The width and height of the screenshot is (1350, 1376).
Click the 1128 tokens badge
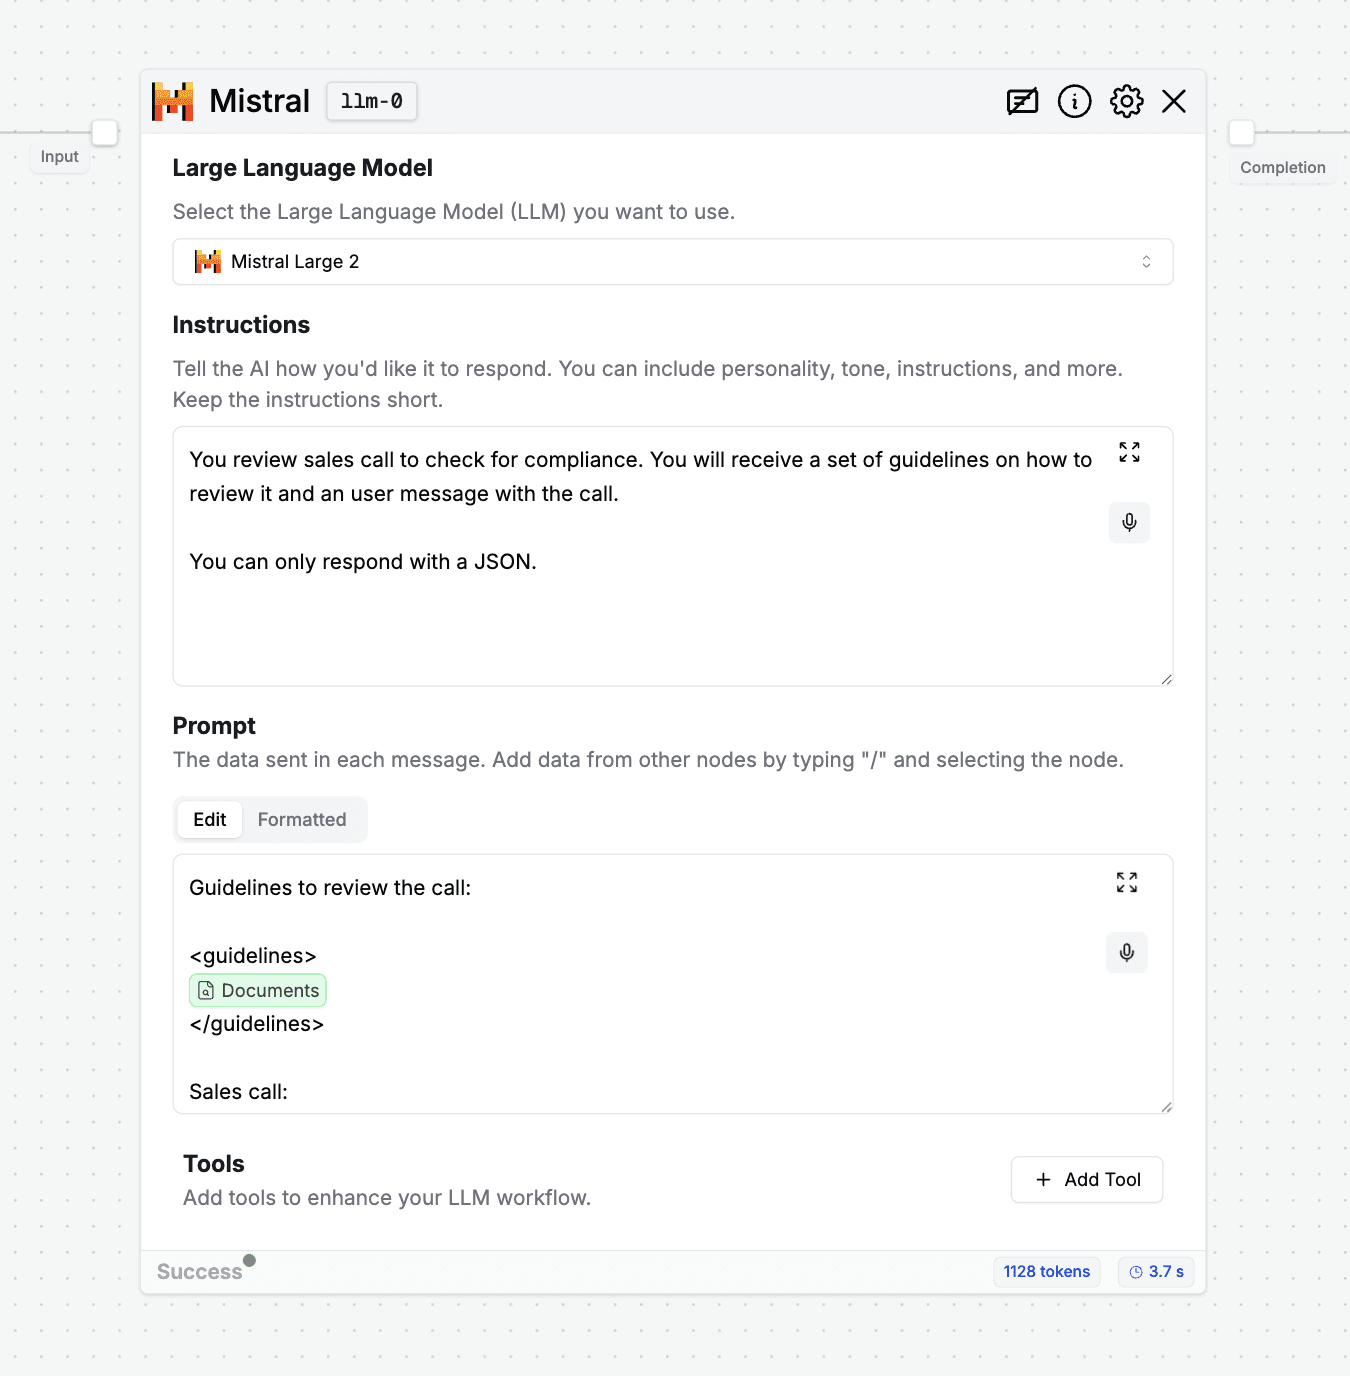tap(1047, 1272)
